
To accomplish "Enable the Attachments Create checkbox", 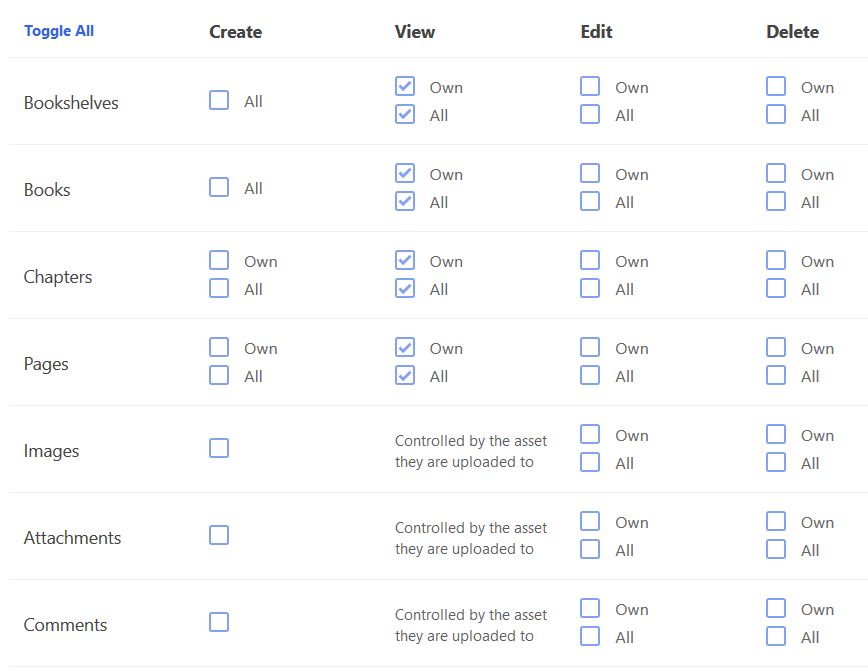I will coord(219,535).
